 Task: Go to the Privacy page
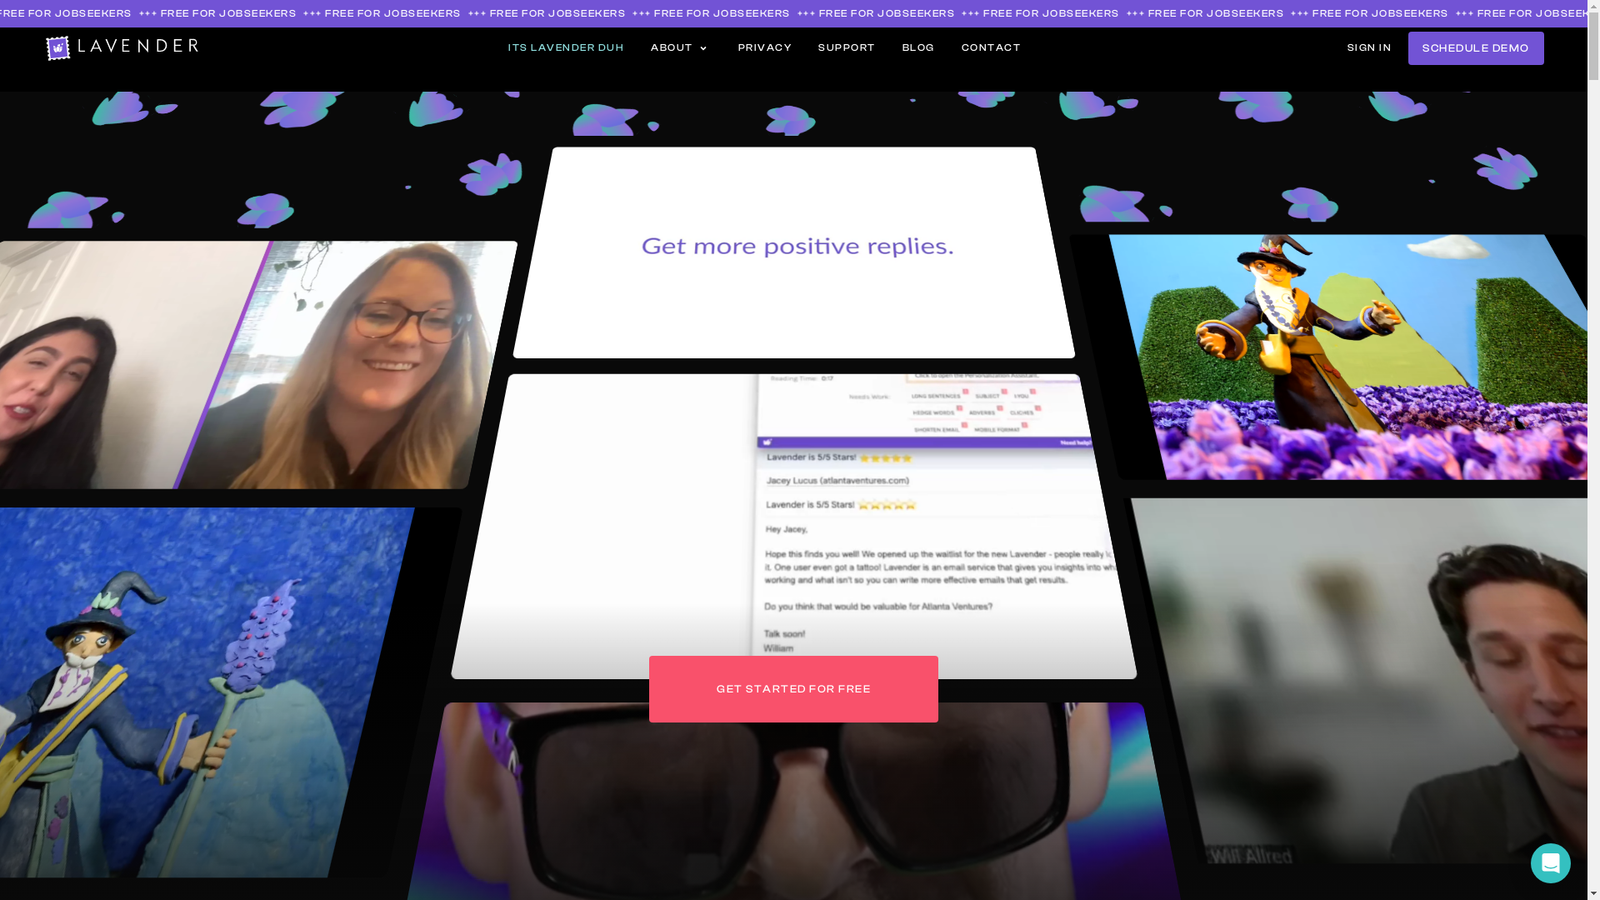pos(764,48)
